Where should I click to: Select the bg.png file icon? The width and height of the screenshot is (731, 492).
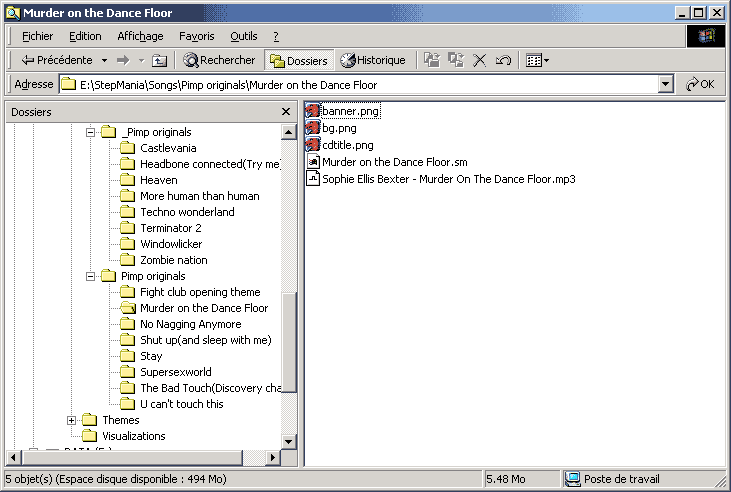tap(312, 128)
